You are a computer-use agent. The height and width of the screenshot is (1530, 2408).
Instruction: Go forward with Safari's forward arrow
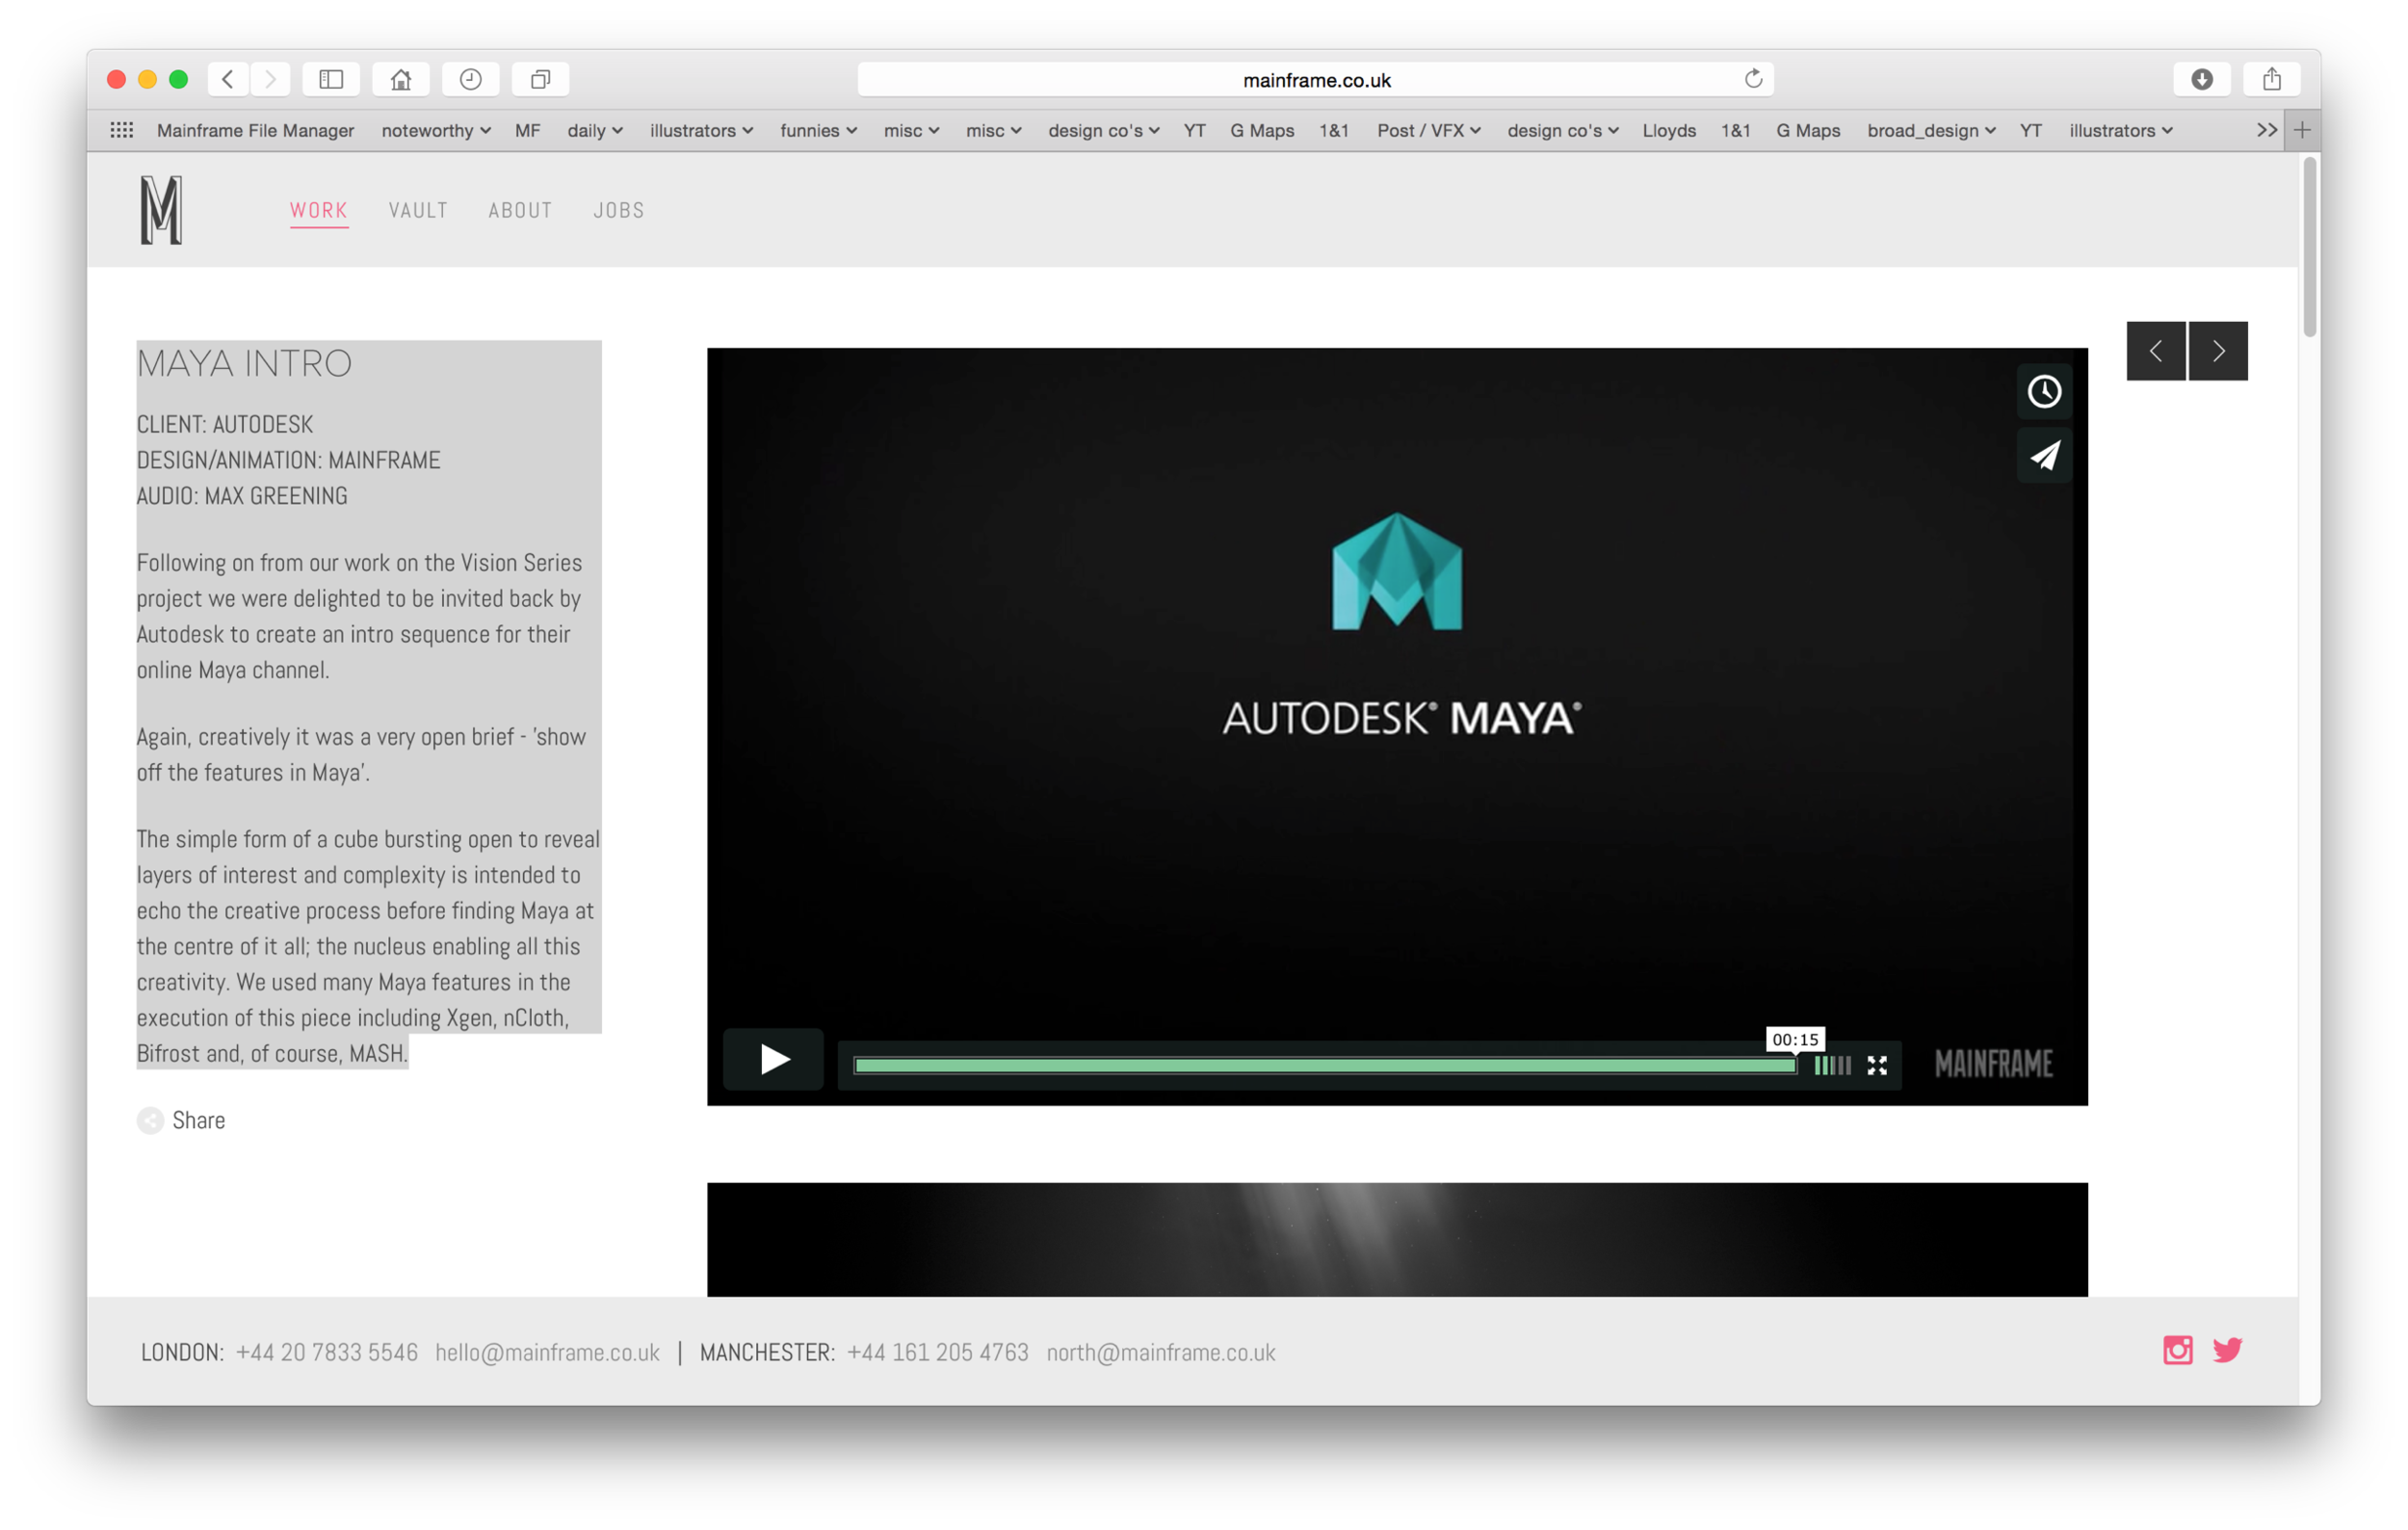[x=270, y=79]
